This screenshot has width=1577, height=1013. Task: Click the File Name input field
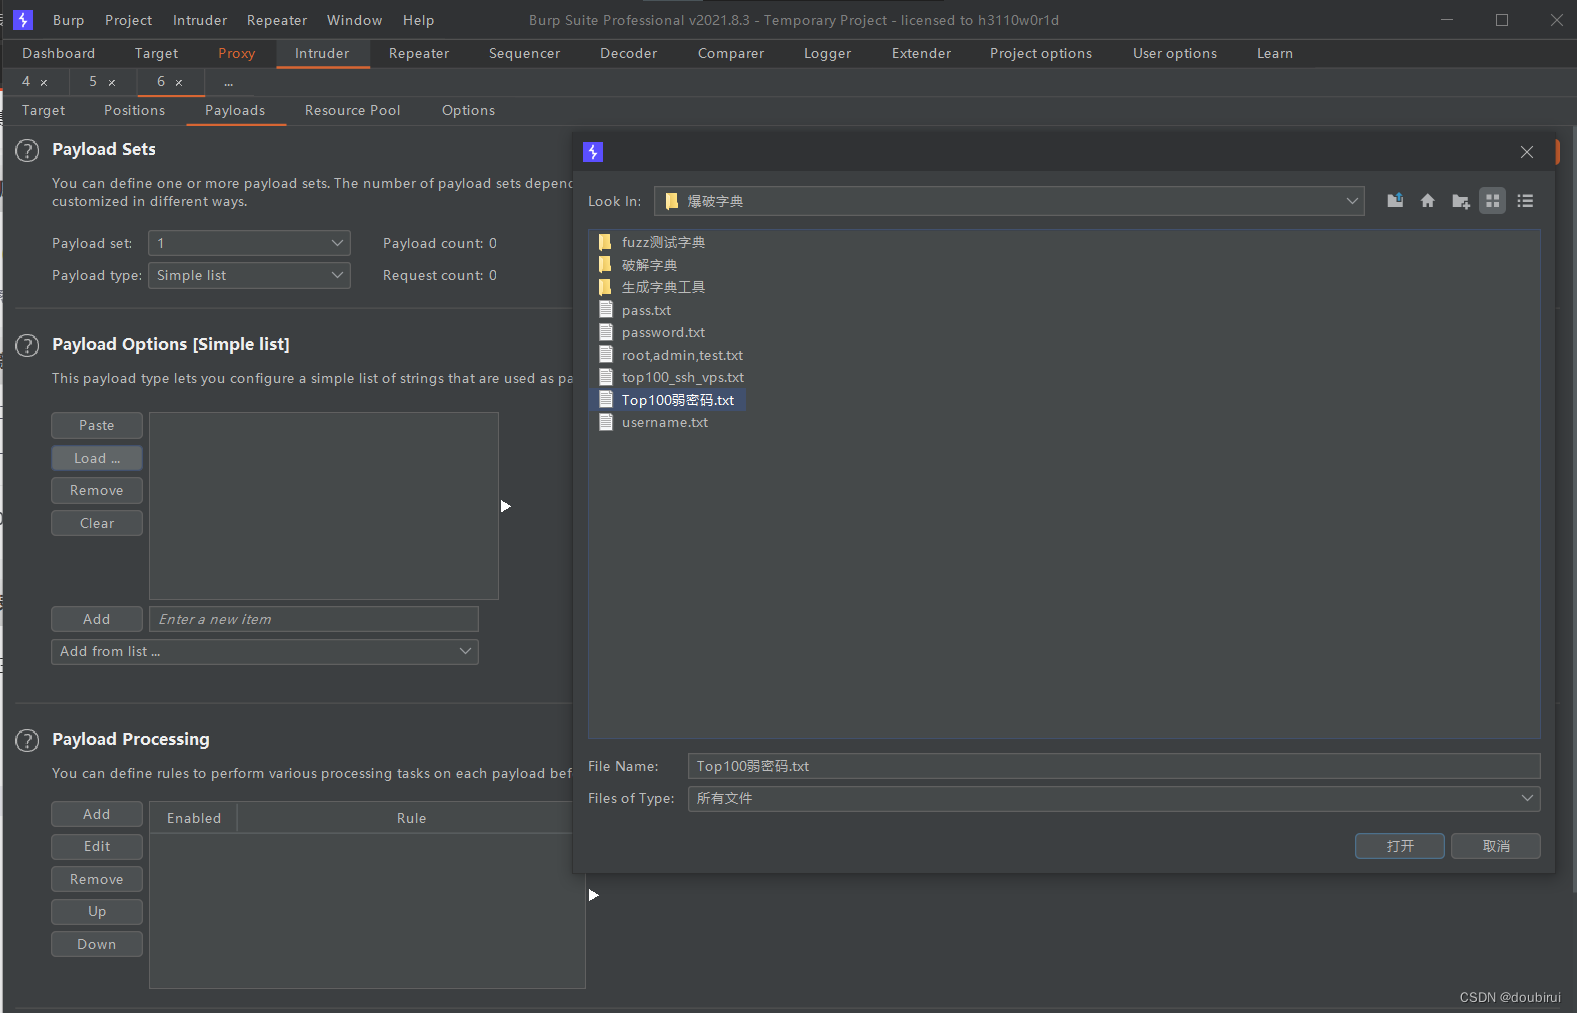click(1114, 766)
